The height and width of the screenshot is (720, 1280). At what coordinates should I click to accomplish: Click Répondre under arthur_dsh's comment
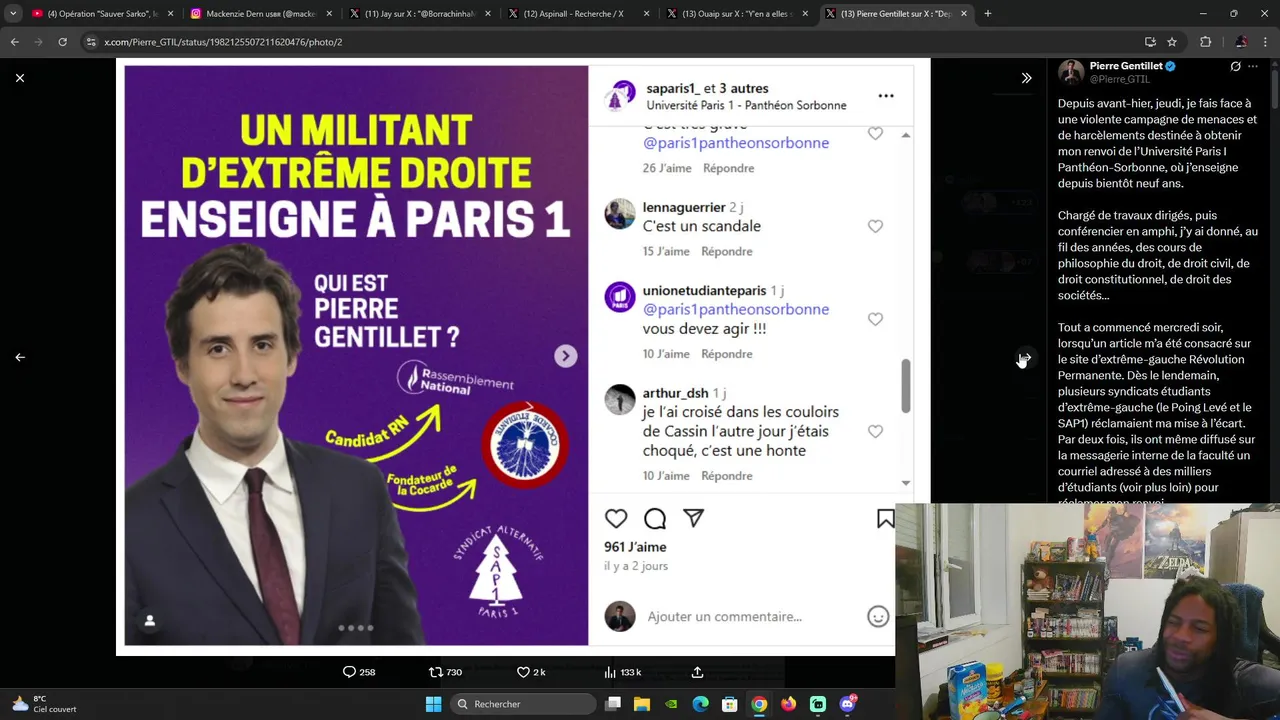click(x=727, y=476)
